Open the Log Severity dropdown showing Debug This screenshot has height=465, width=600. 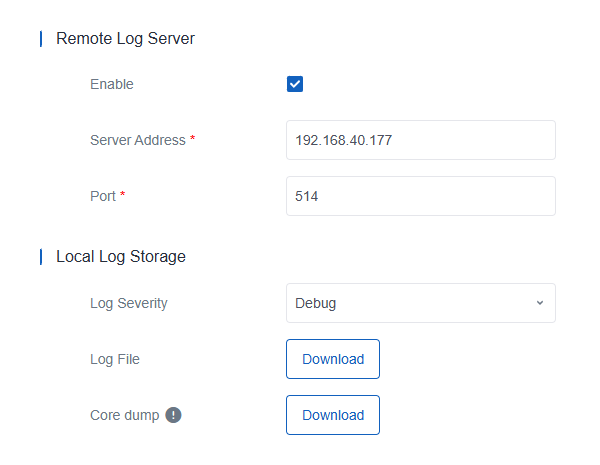pyautogui.click(x=421, y=303)
